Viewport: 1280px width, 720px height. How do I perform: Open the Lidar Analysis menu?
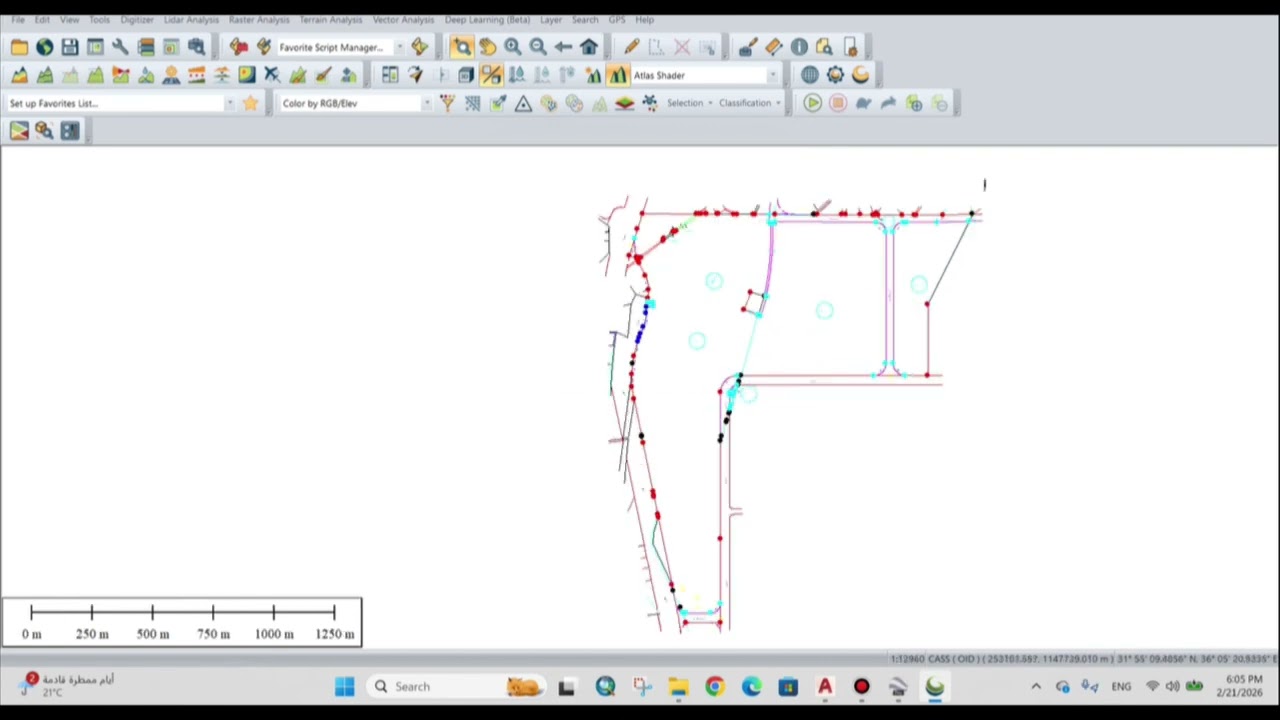click(191, 20)
